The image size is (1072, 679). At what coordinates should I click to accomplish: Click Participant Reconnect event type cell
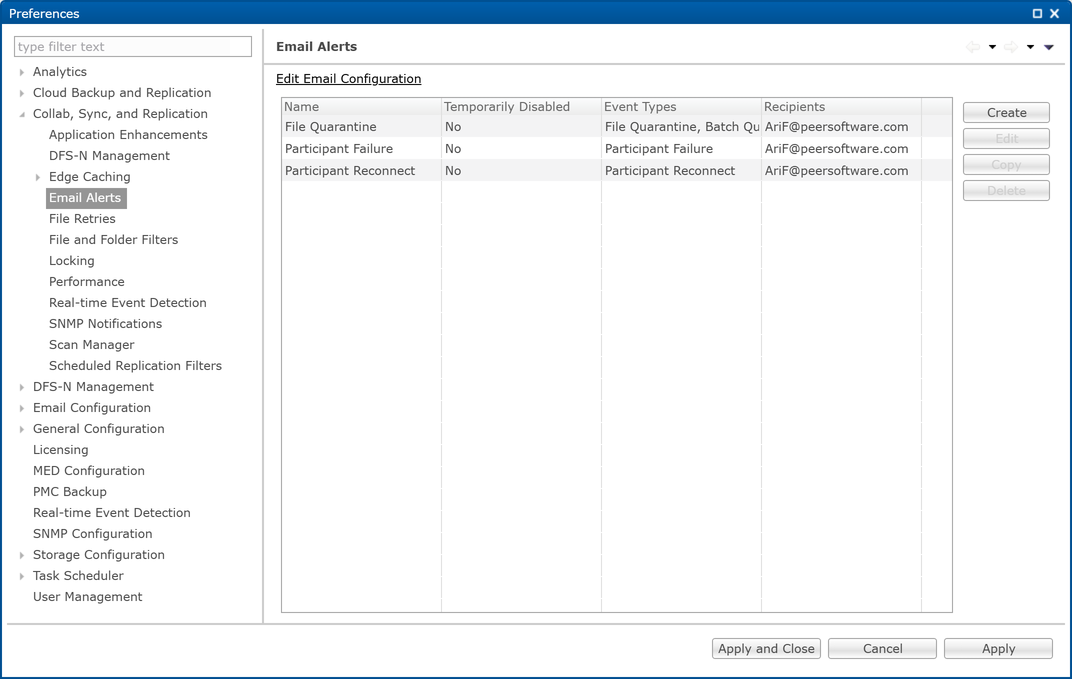click(x=669, y=171)
